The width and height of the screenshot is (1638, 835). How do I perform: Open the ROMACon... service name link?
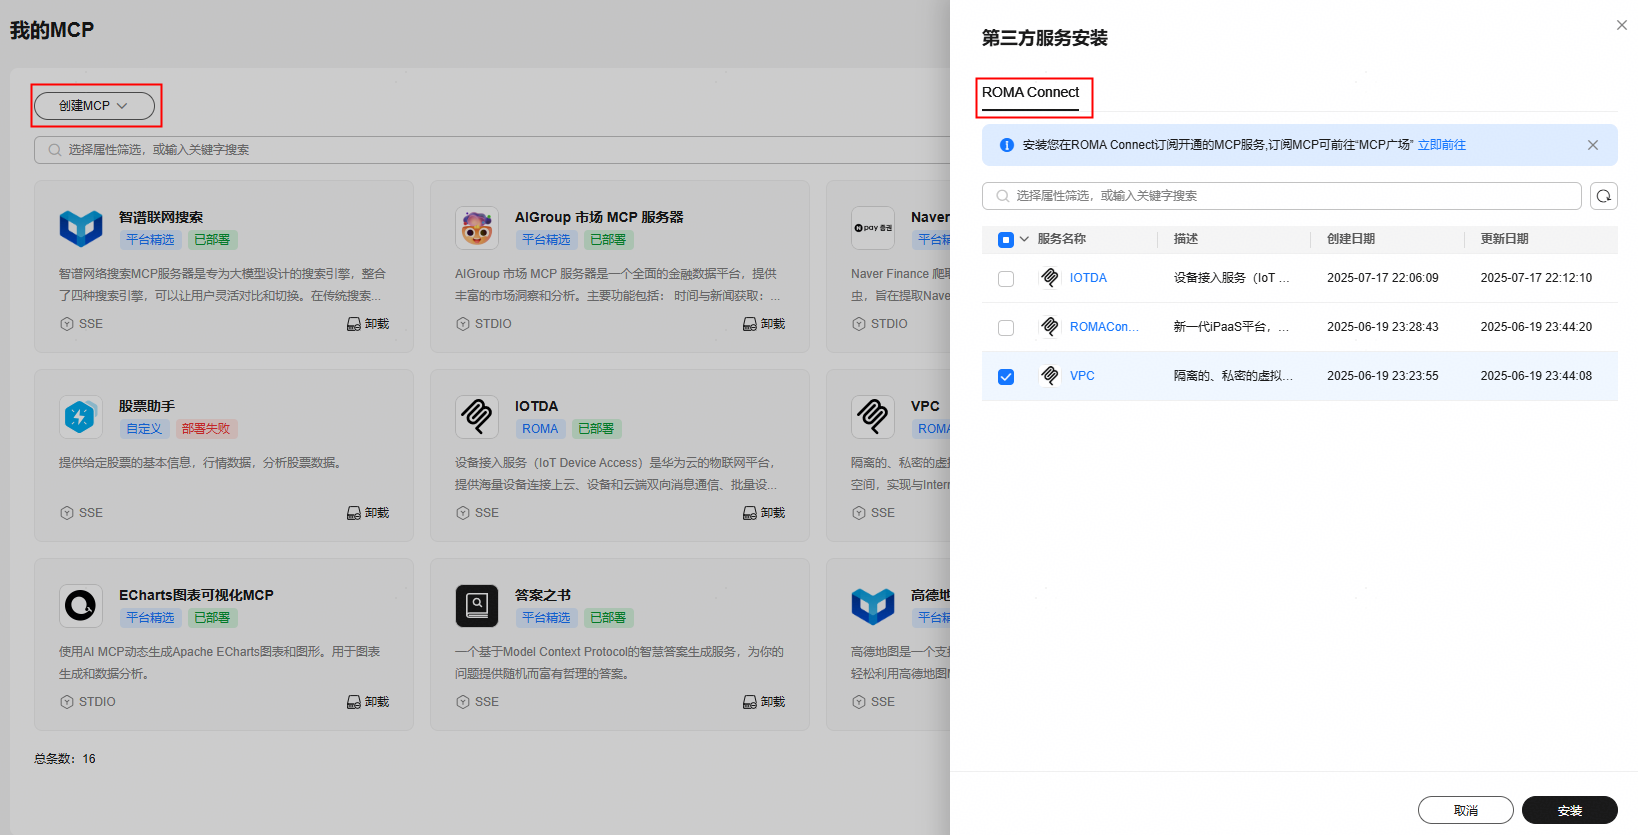[x=1104, y=327]
